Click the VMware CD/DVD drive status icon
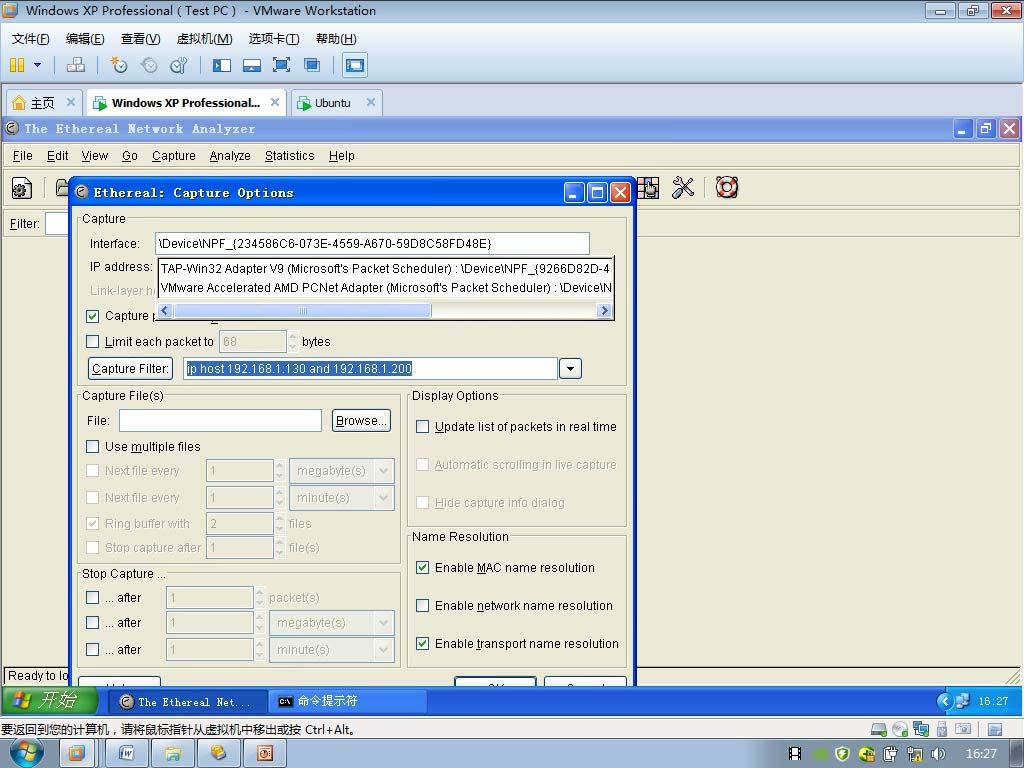 (x=900, y=729)
